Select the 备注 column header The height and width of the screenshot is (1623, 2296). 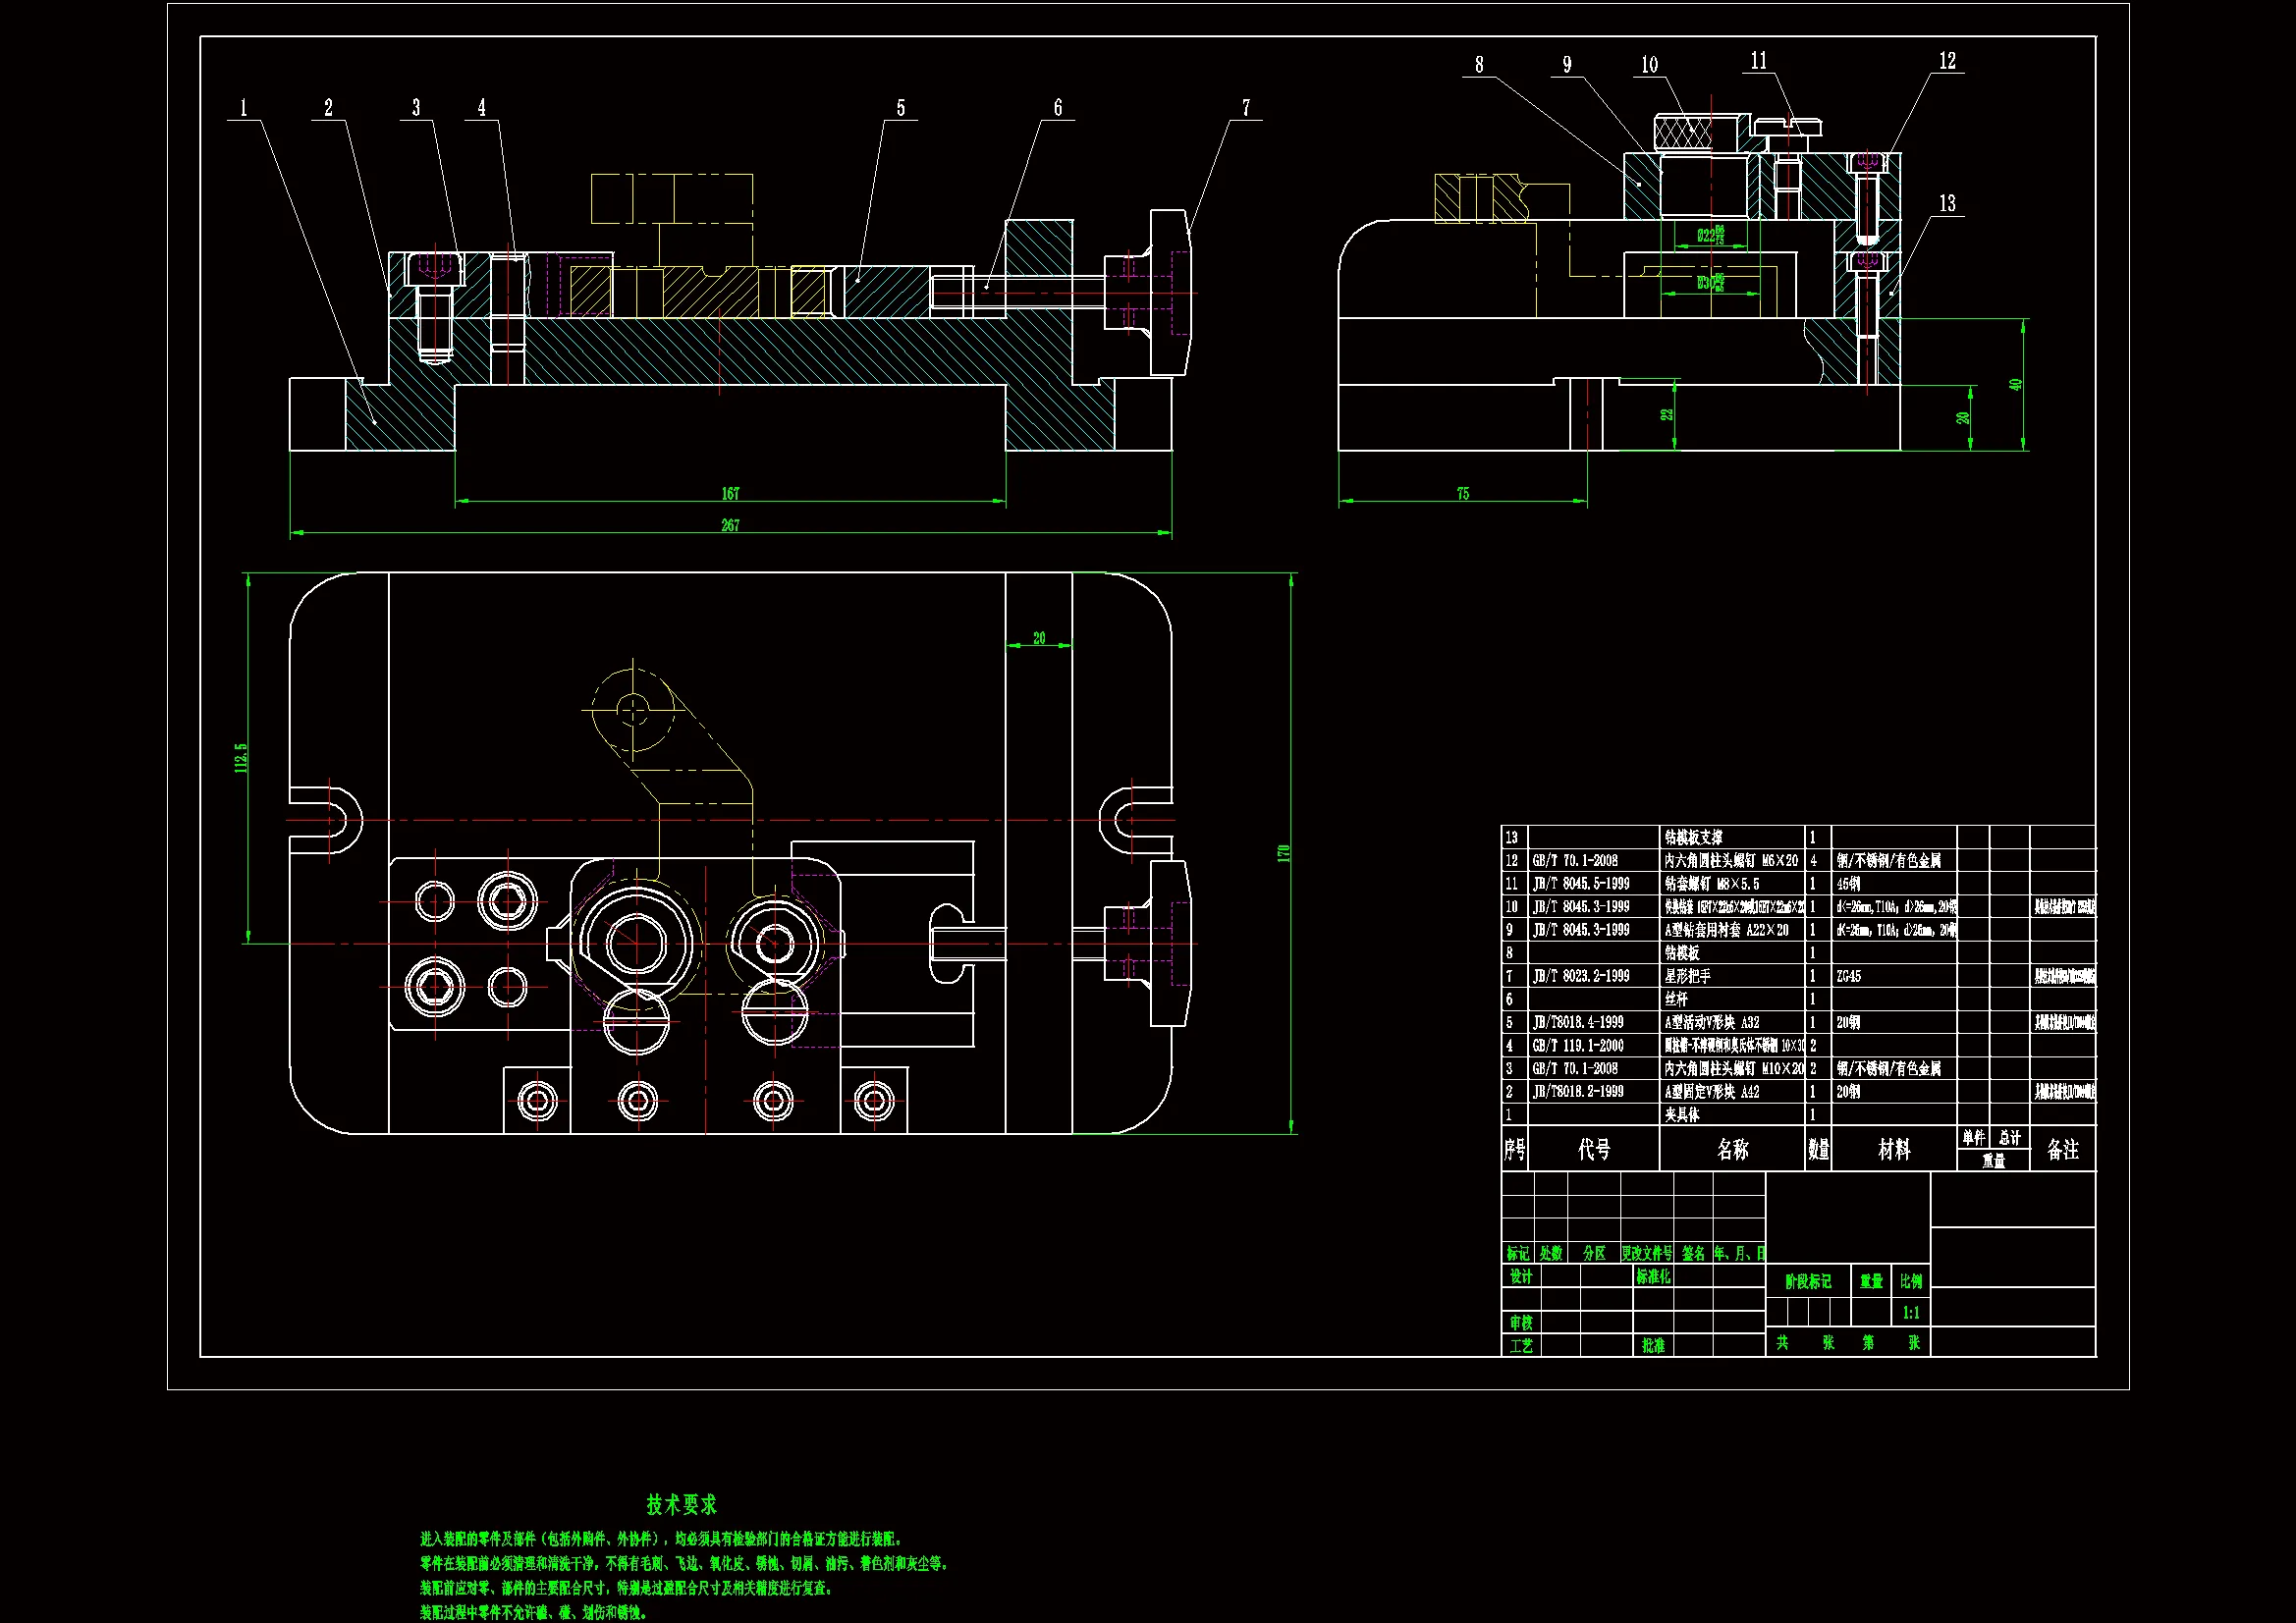tap(2062, 1149)
